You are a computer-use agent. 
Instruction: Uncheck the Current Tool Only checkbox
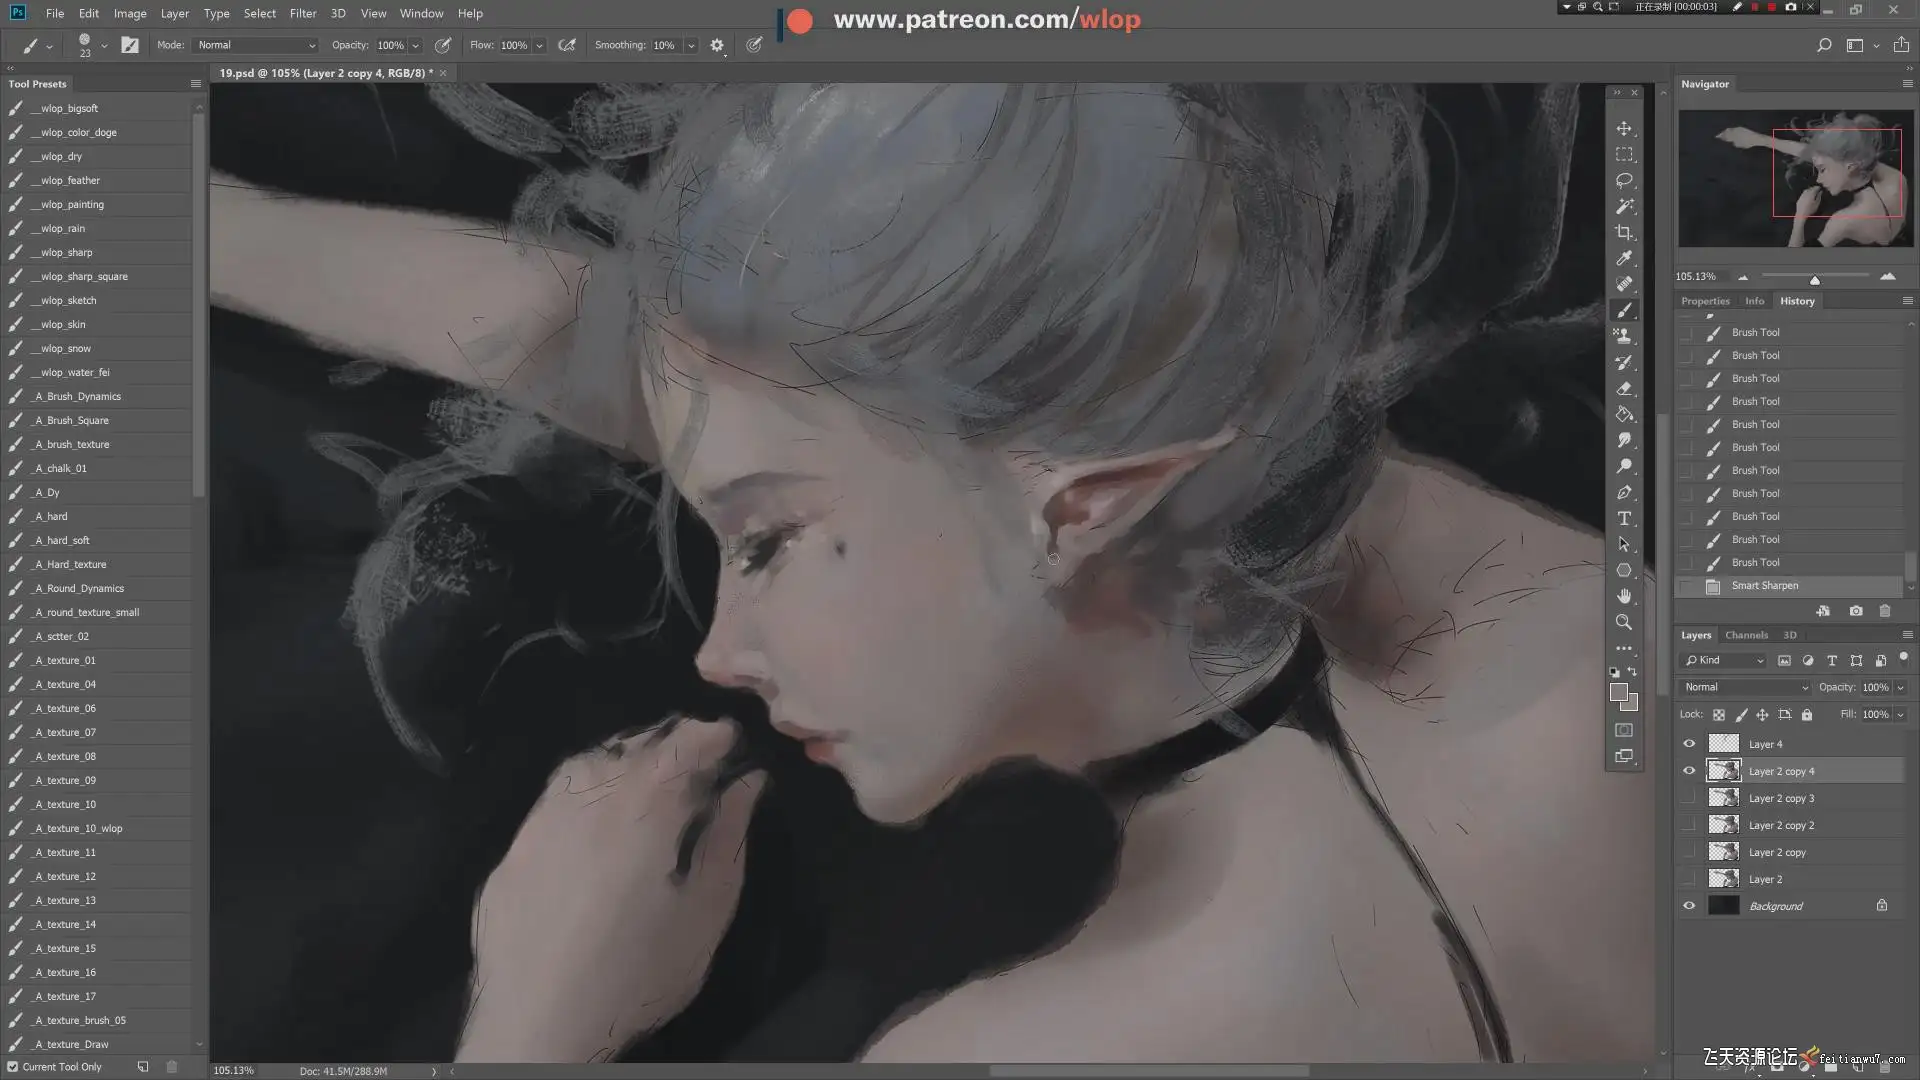click(x=13, y=1067)
